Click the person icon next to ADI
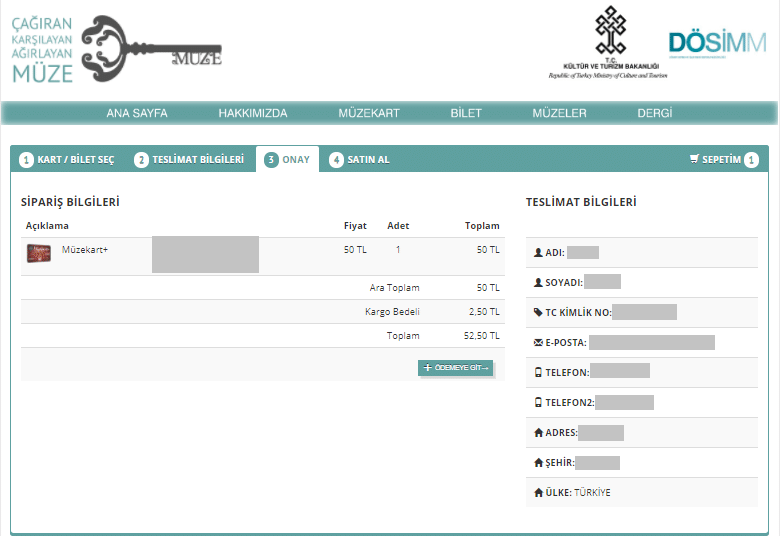 tap(538, 252)
